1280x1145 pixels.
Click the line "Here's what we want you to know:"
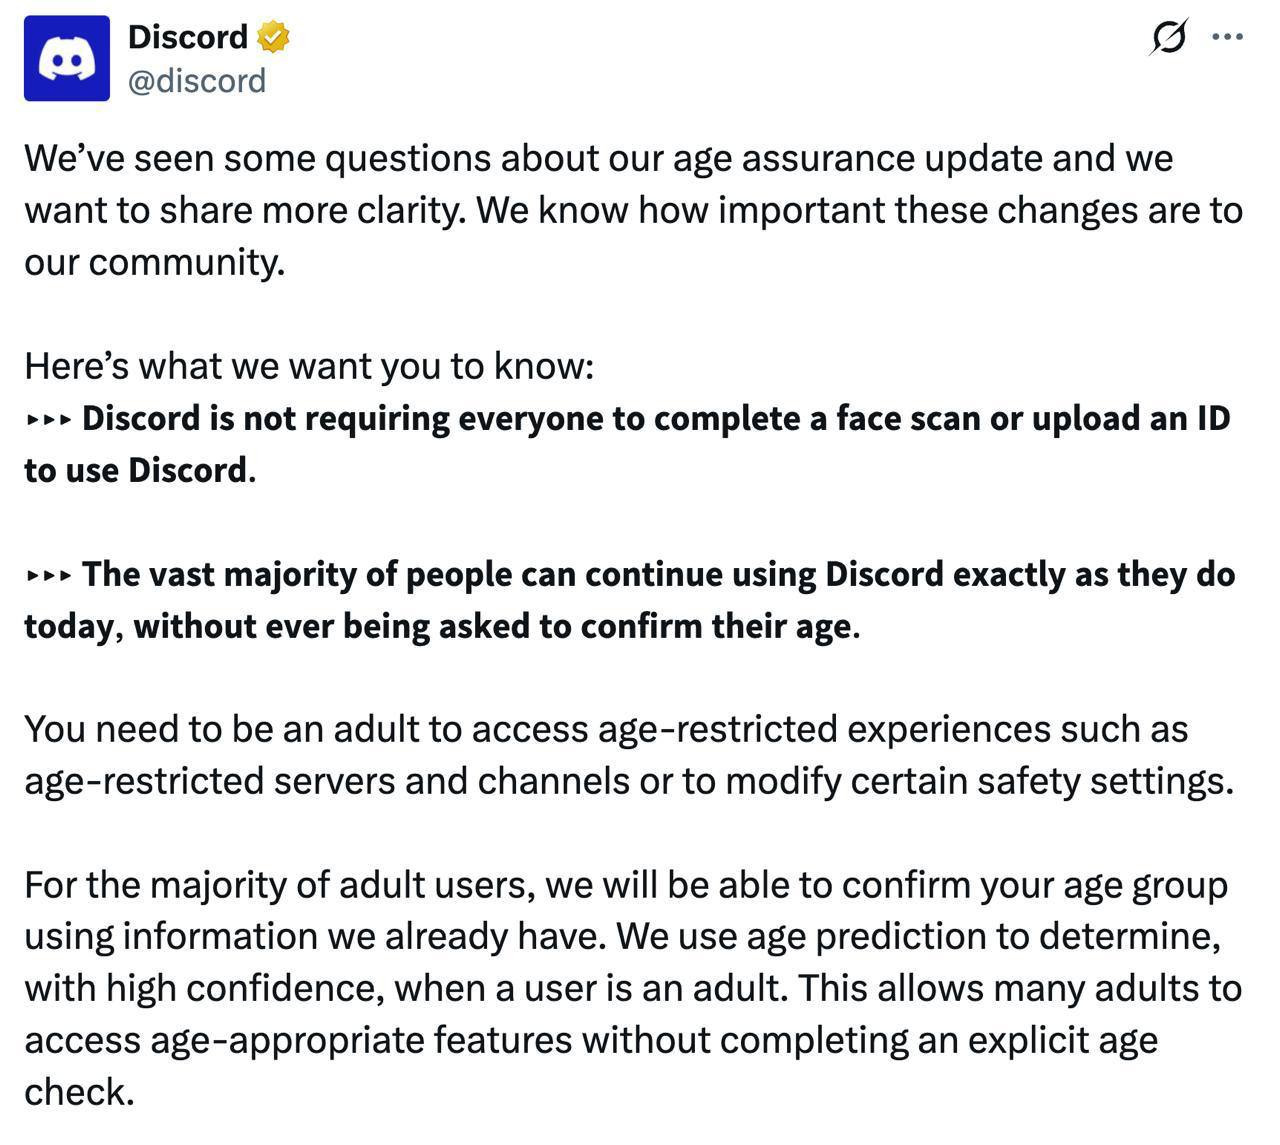[x=309, y=366]
